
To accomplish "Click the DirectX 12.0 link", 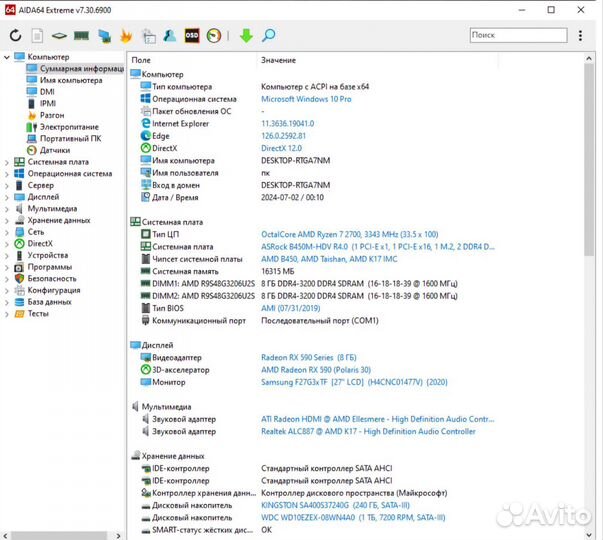I will click(282, 148).
